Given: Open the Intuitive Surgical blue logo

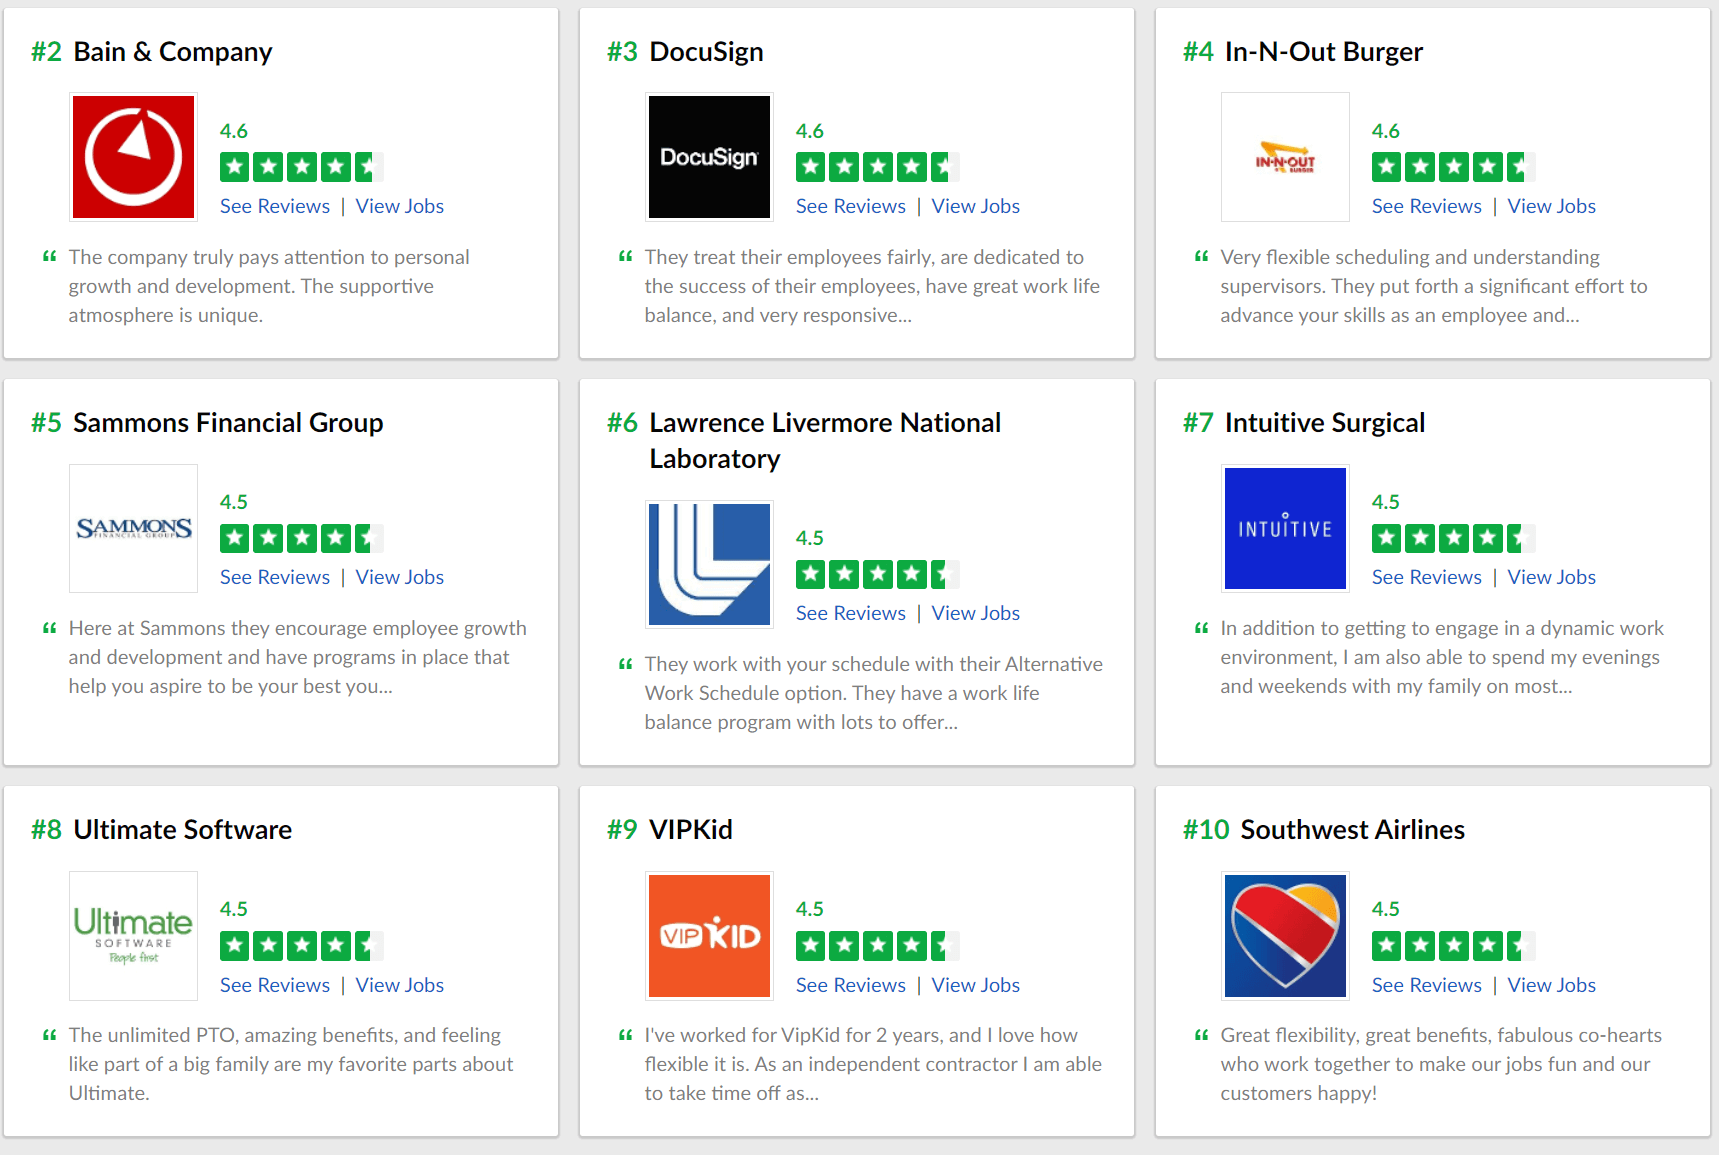Looking at the screenshot, I should tap(1285, 528).
